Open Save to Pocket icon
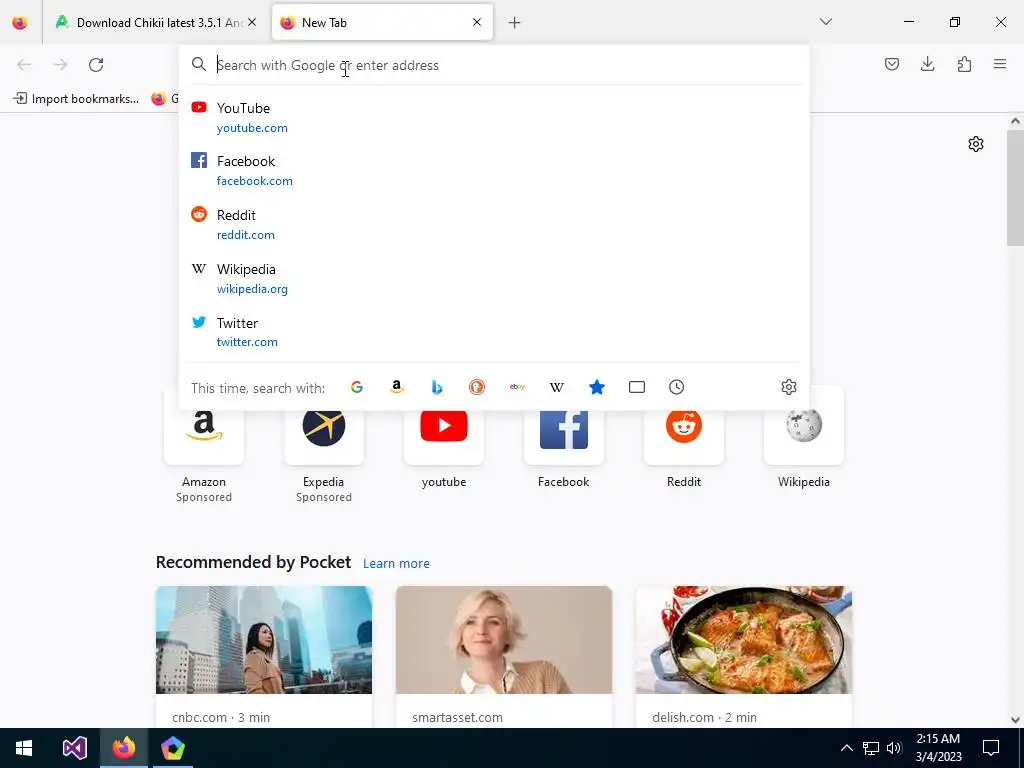Viewport: 1024px width, 768px height. pos(891,64)
